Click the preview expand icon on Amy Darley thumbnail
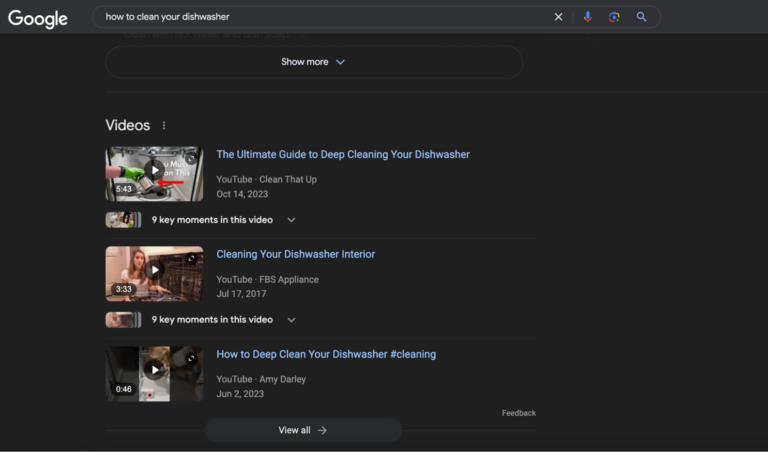Screen dimensions: 768x452 point(191,358)
